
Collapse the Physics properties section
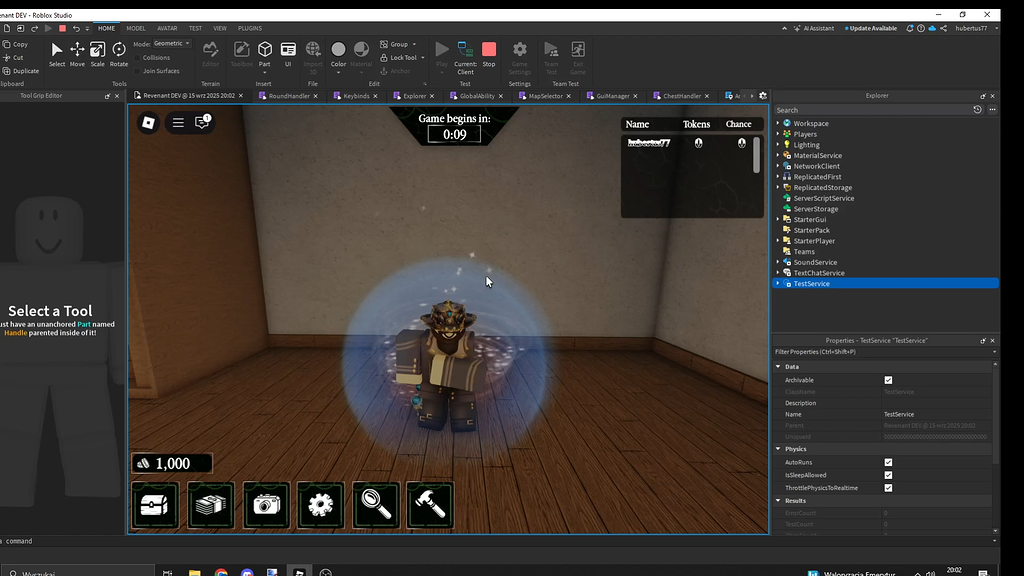(x=779, y=451)
